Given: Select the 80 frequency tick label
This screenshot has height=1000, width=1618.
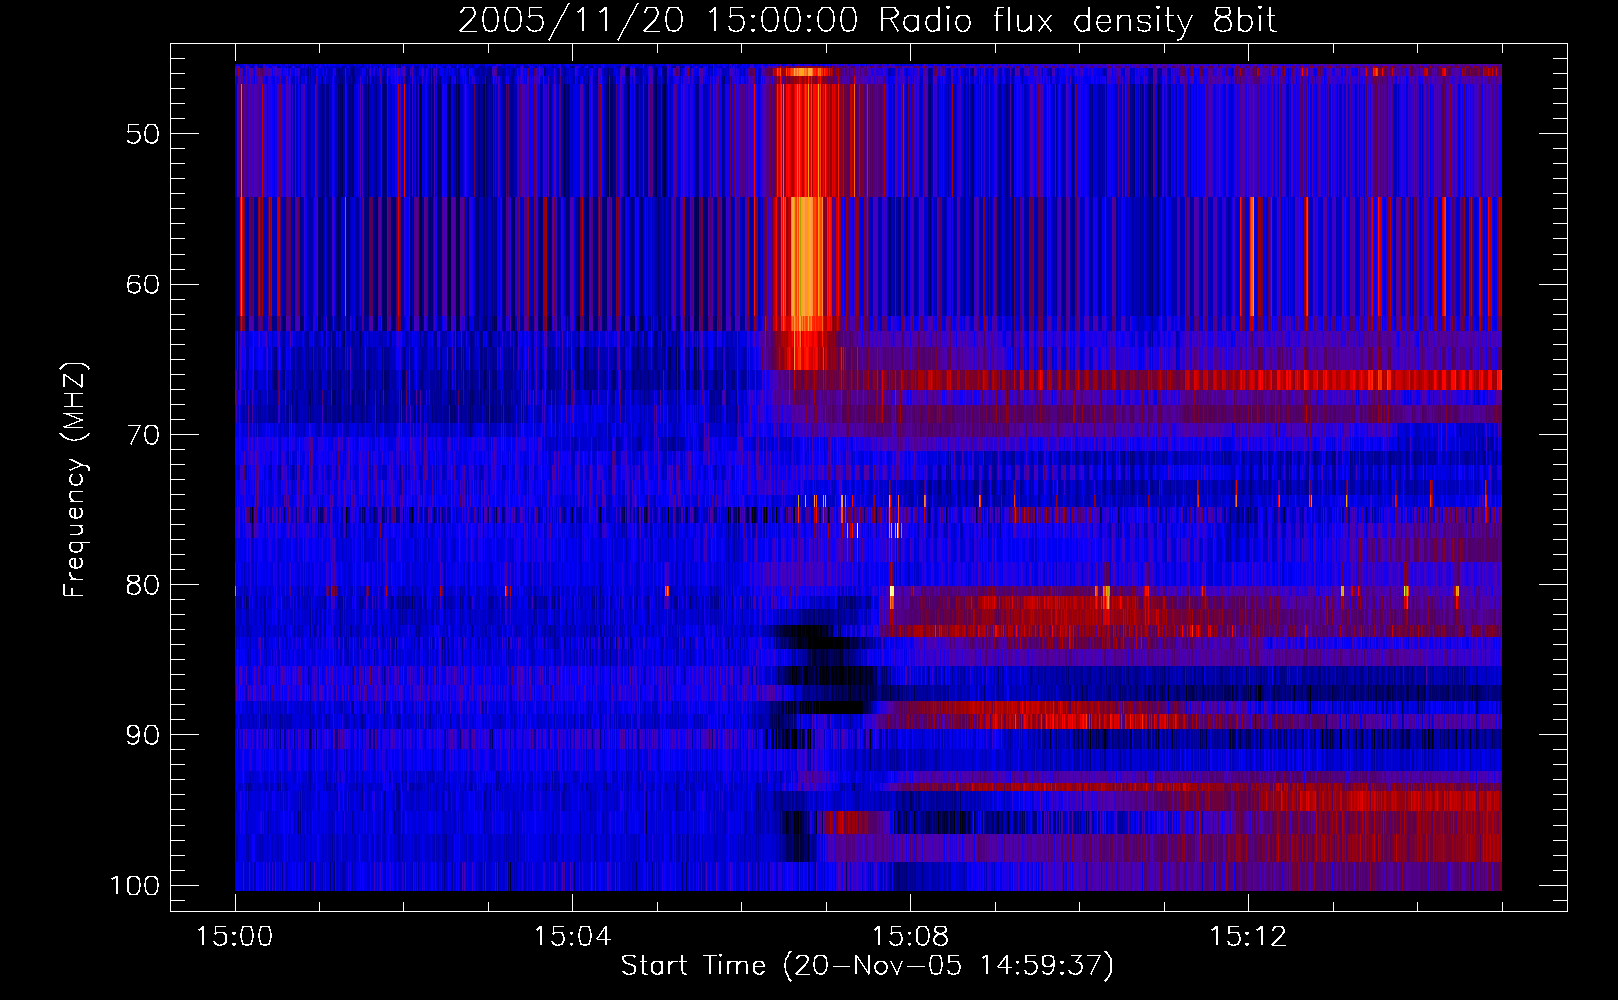Looking at the screenshot, I should tap(143, 585).
